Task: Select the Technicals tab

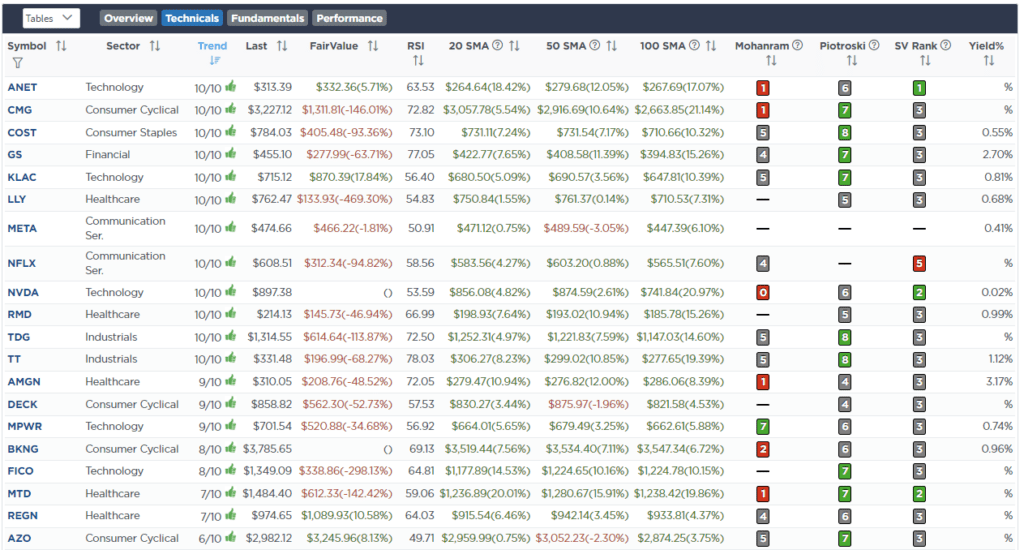Action: (192, 18)
